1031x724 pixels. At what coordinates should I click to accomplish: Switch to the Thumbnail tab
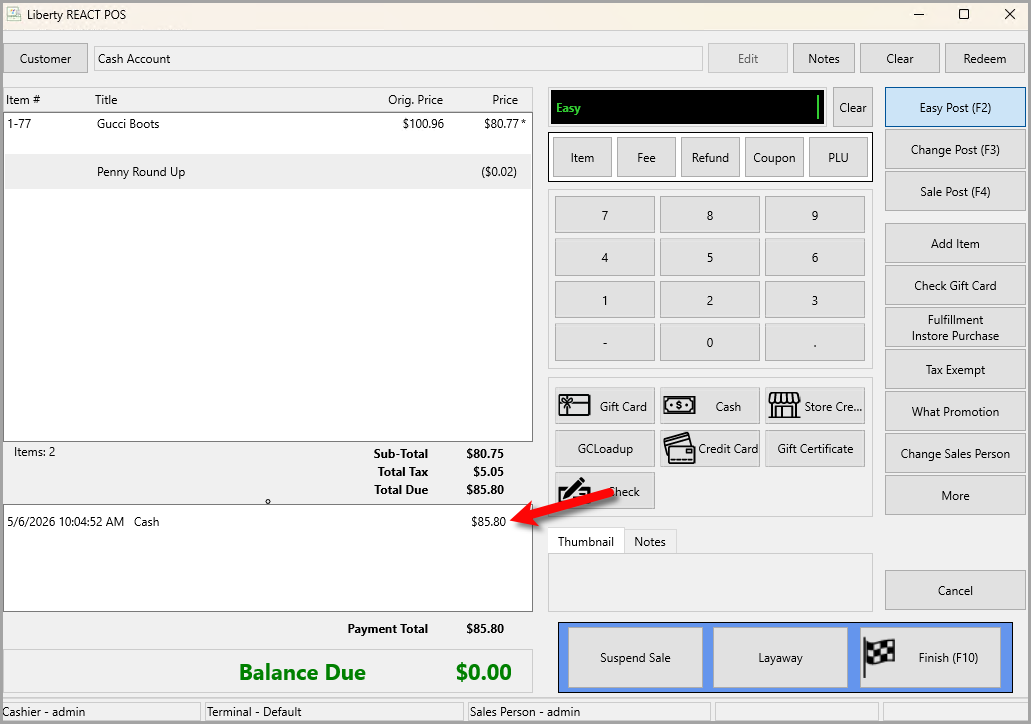click(x=586, y=541)
